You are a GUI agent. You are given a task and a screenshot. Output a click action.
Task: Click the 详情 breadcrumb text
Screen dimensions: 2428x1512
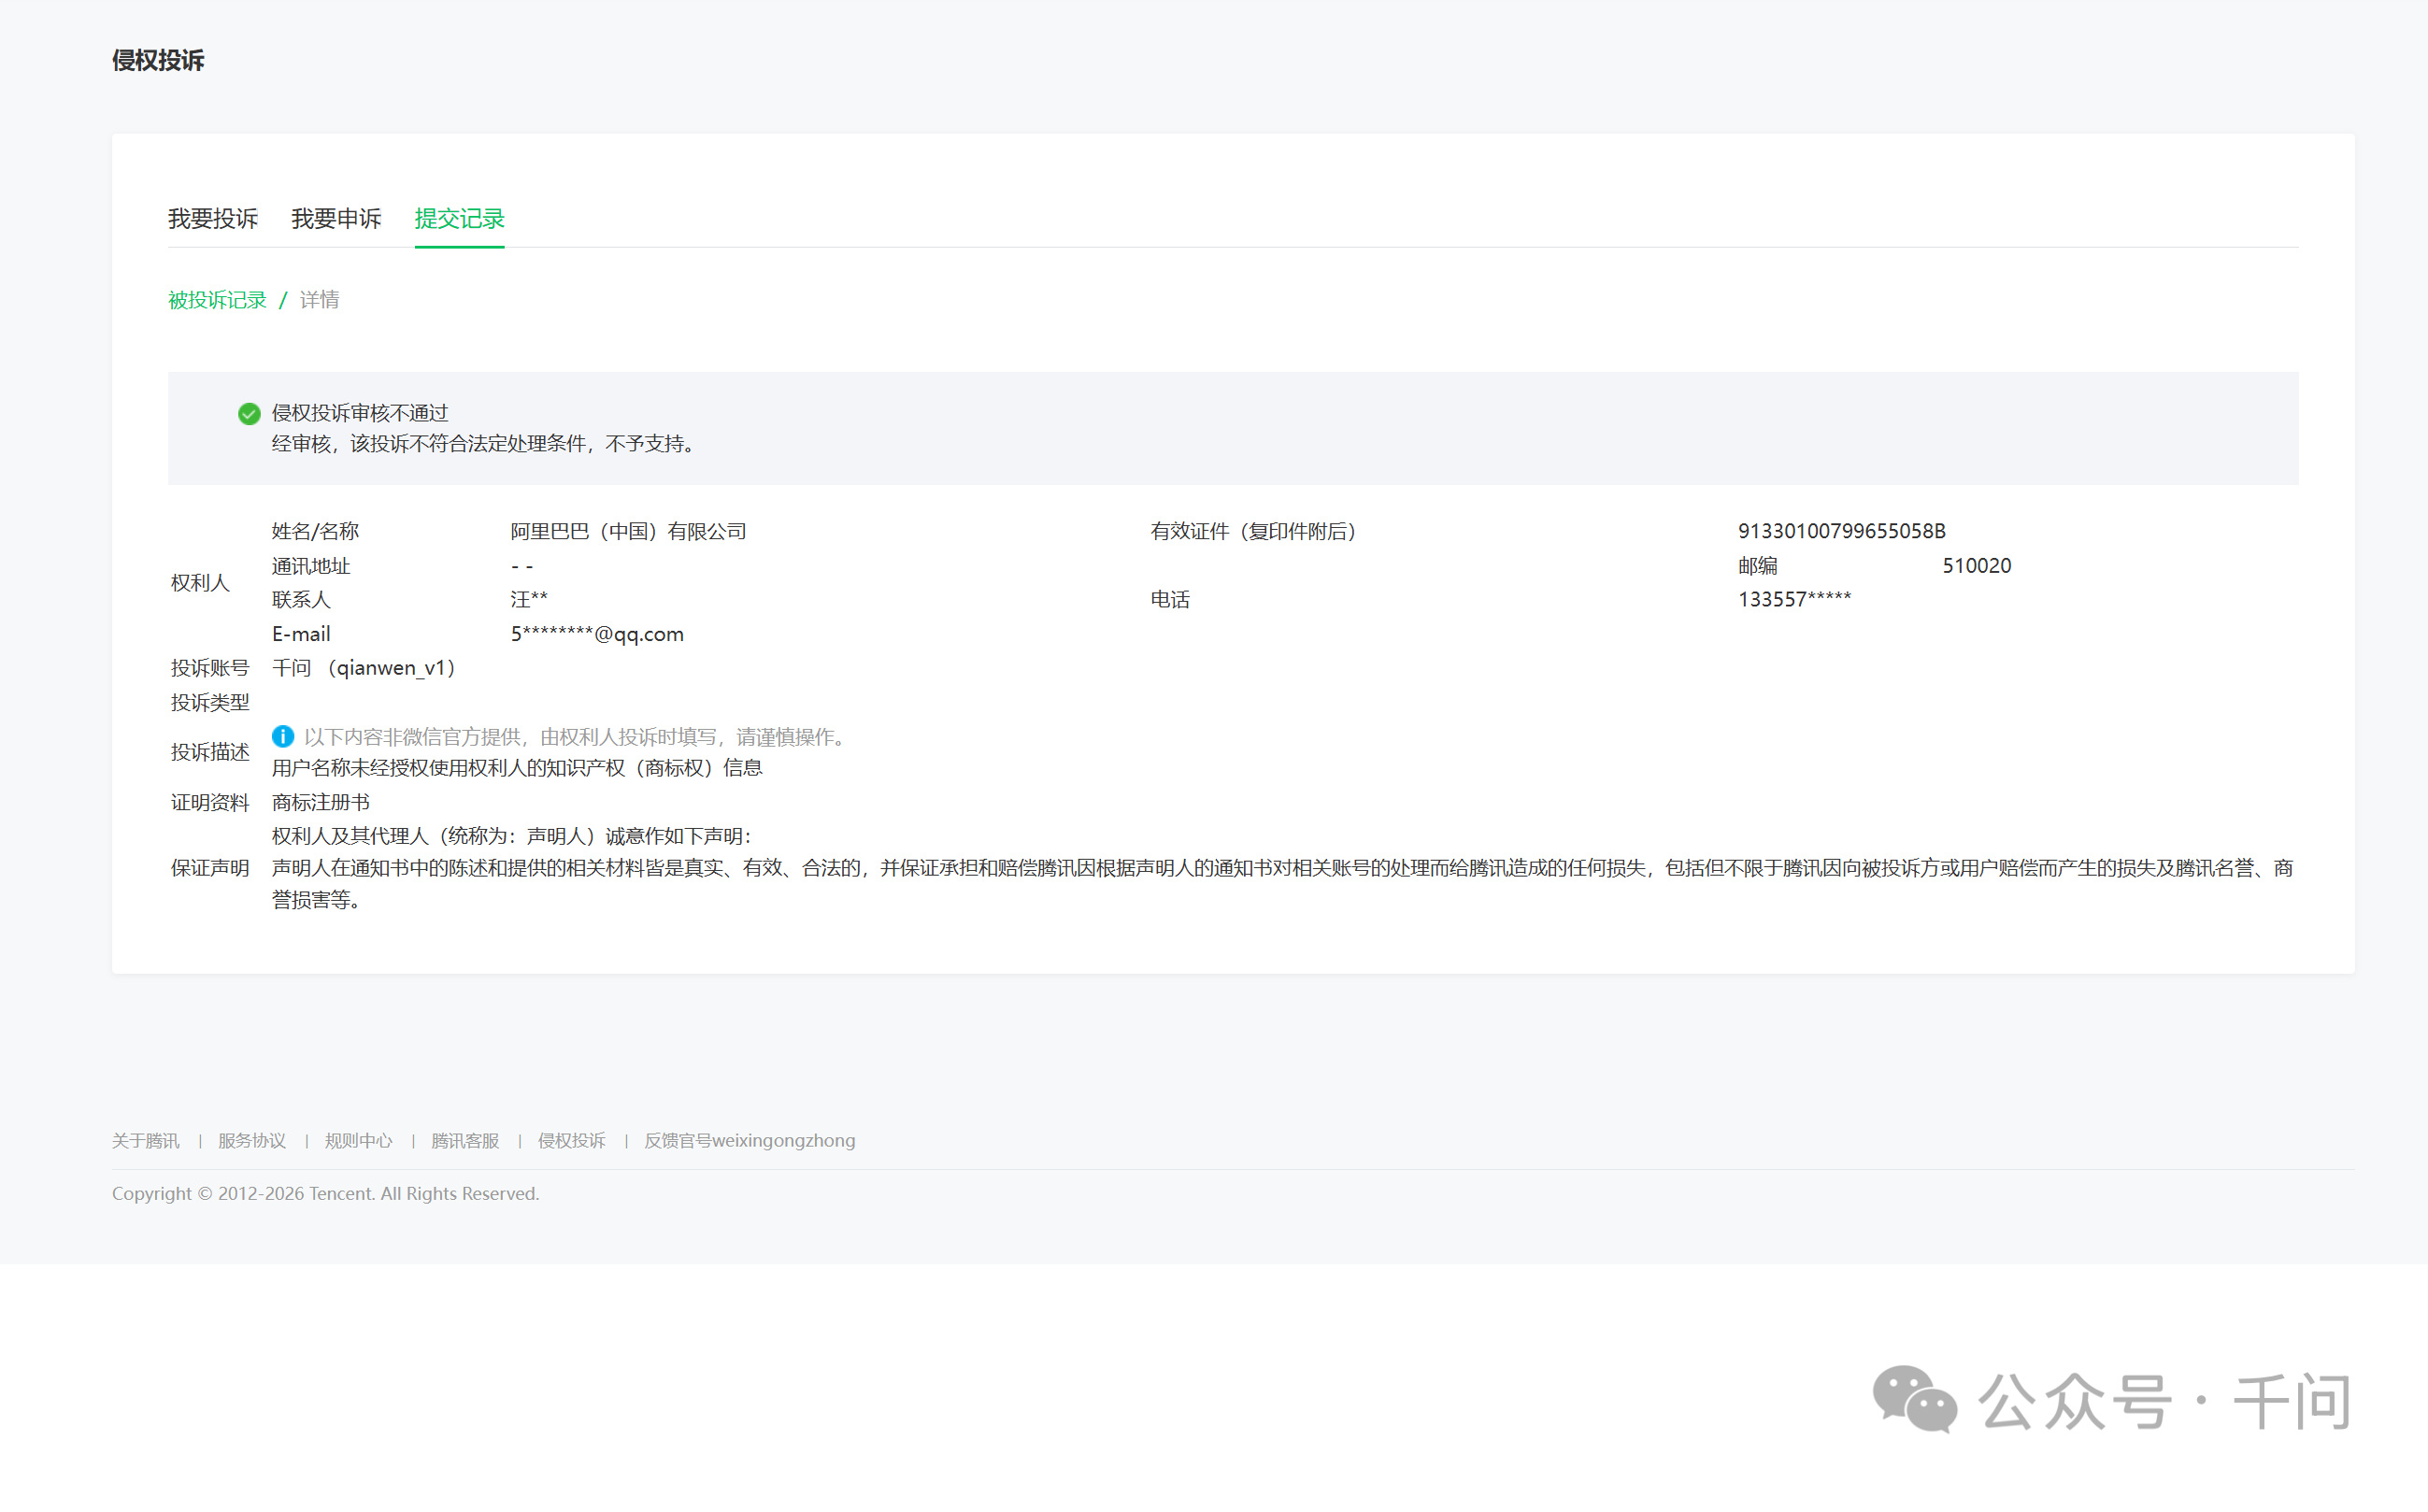[319, 300]
